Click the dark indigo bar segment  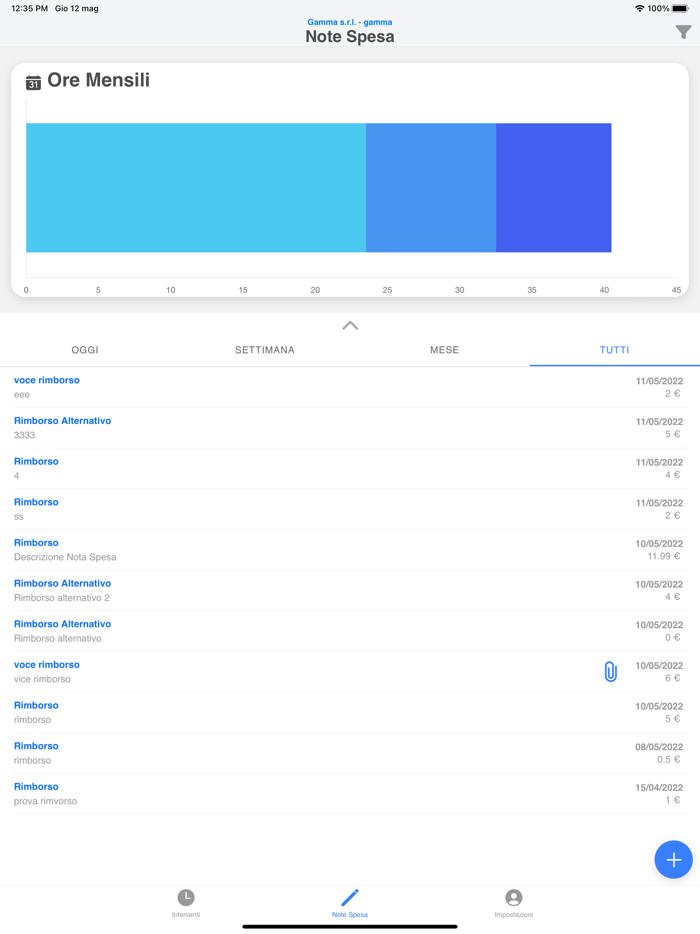[x=553, y=188]
